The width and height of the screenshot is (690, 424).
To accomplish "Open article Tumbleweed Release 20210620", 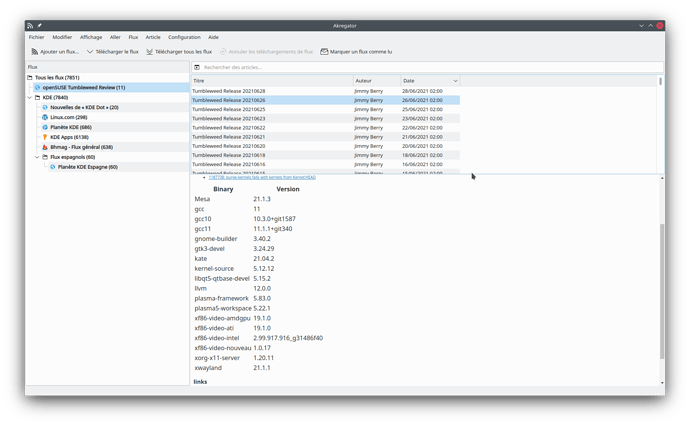I will tap(228, 146).
